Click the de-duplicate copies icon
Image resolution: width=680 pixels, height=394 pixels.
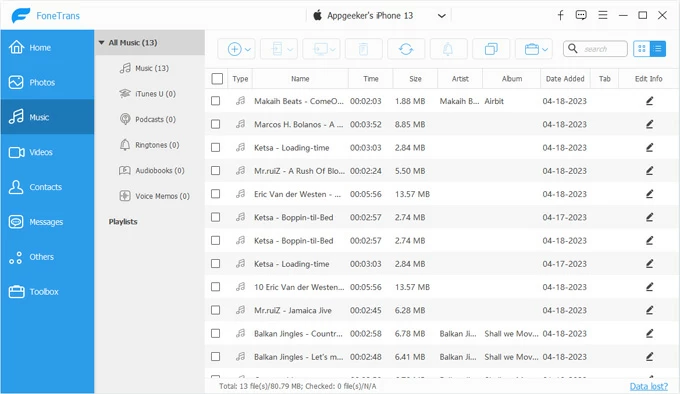tap(491, 49)
